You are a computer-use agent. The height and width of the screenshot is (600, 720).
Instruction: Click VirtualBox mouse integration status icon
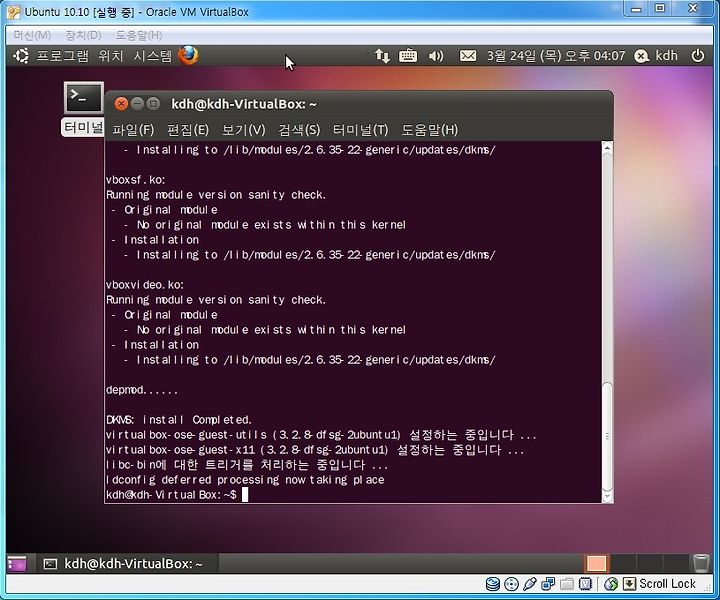611,584
